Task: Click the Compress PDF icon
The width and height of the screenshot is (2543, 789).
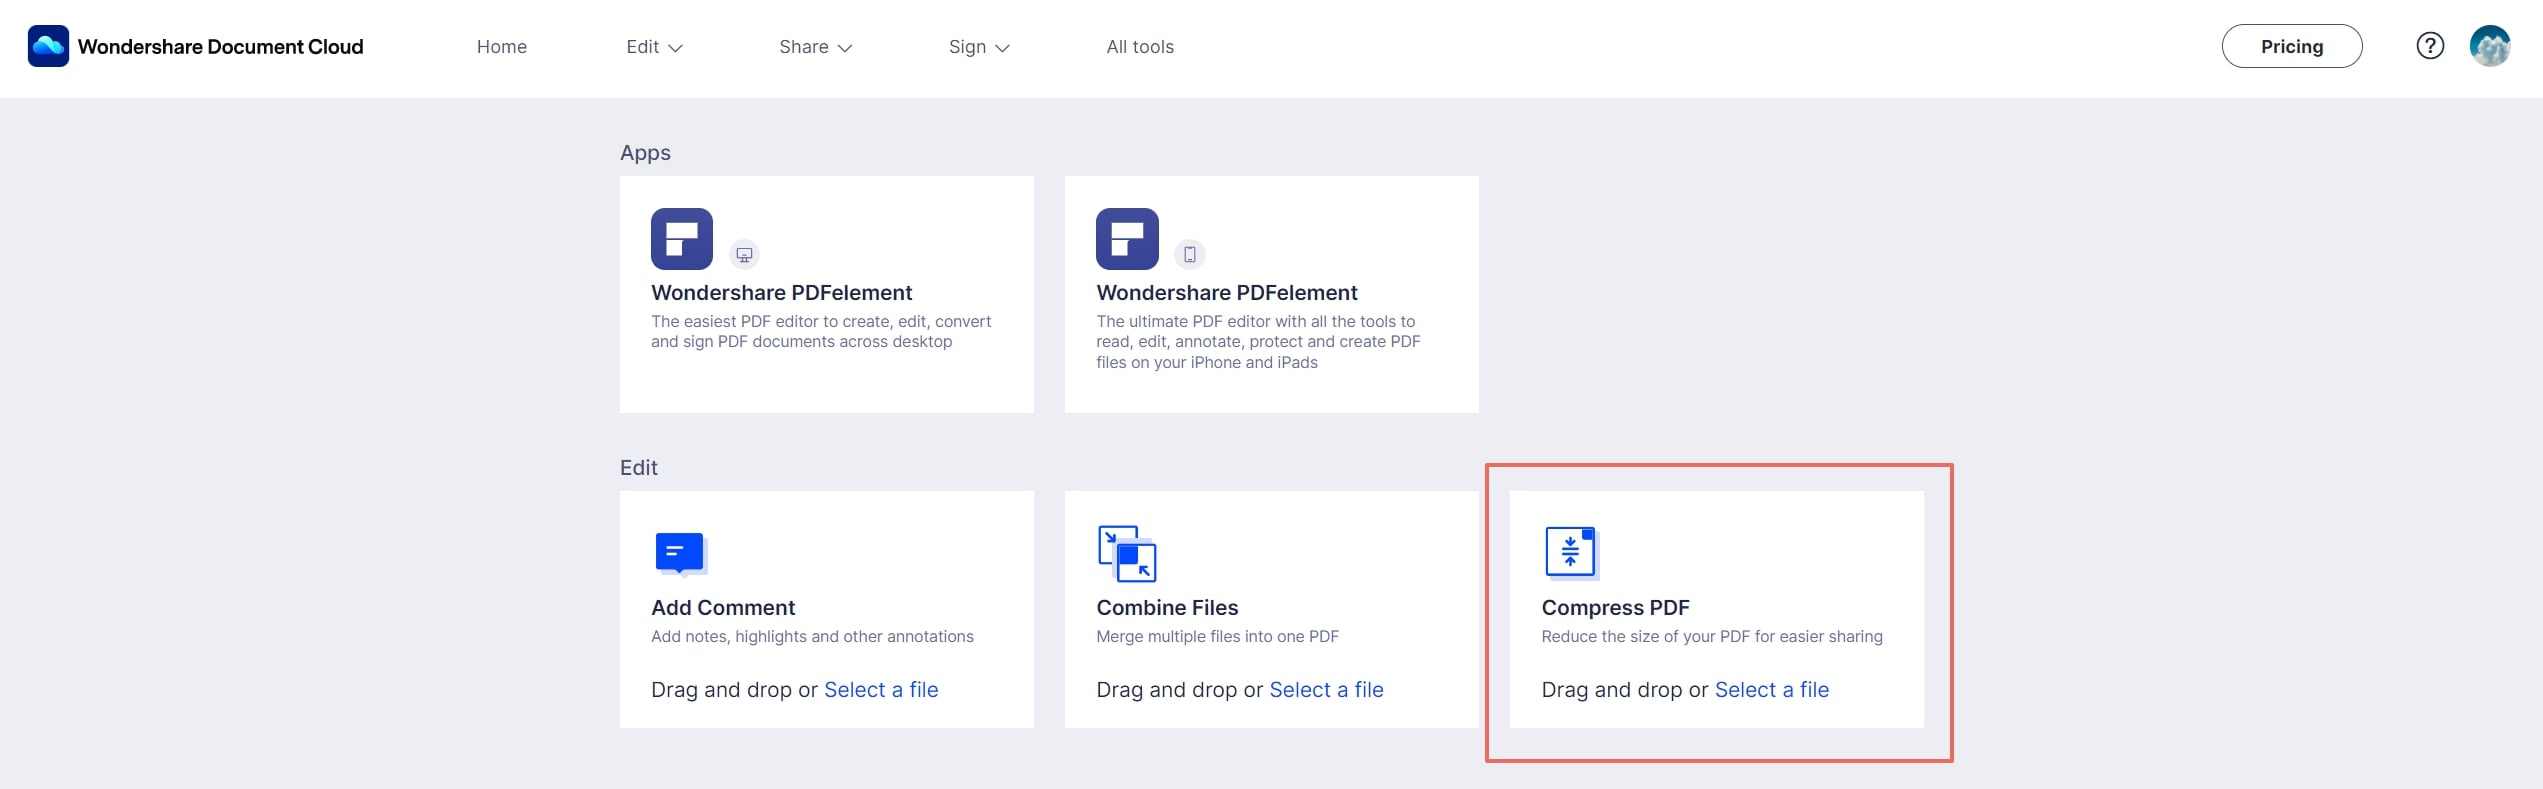Action: 1571,552
